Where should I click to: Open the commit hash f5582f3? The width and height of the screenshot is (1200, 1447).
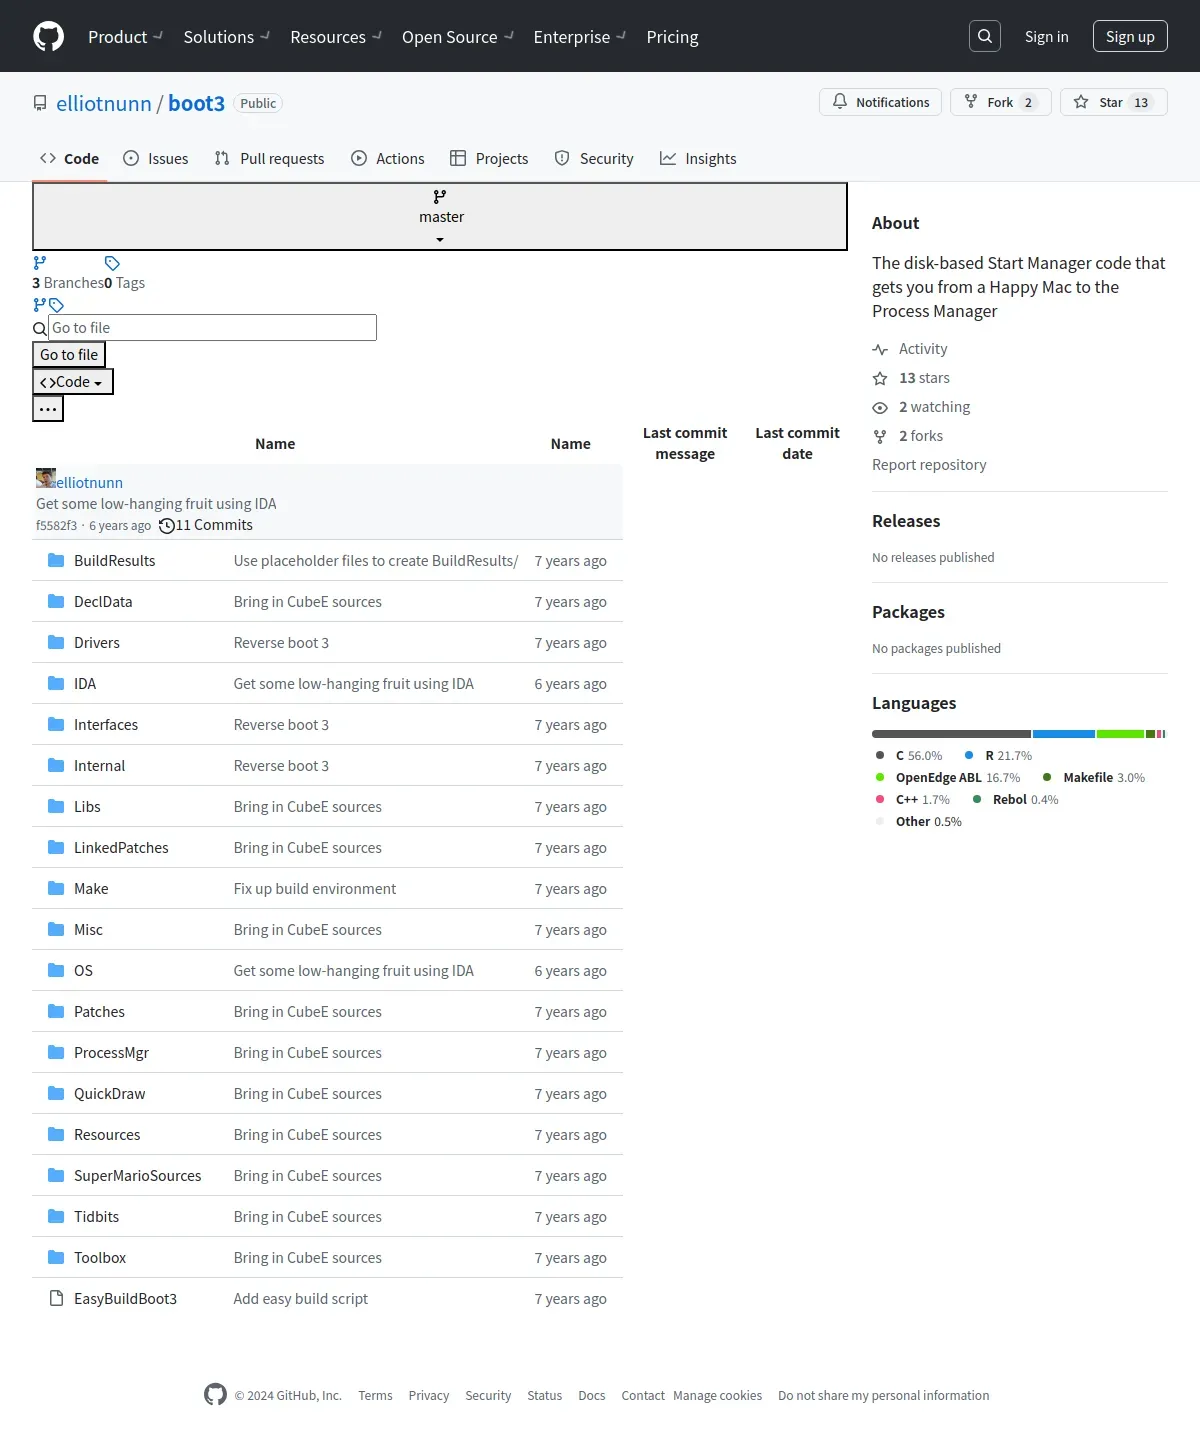[56, 526]
